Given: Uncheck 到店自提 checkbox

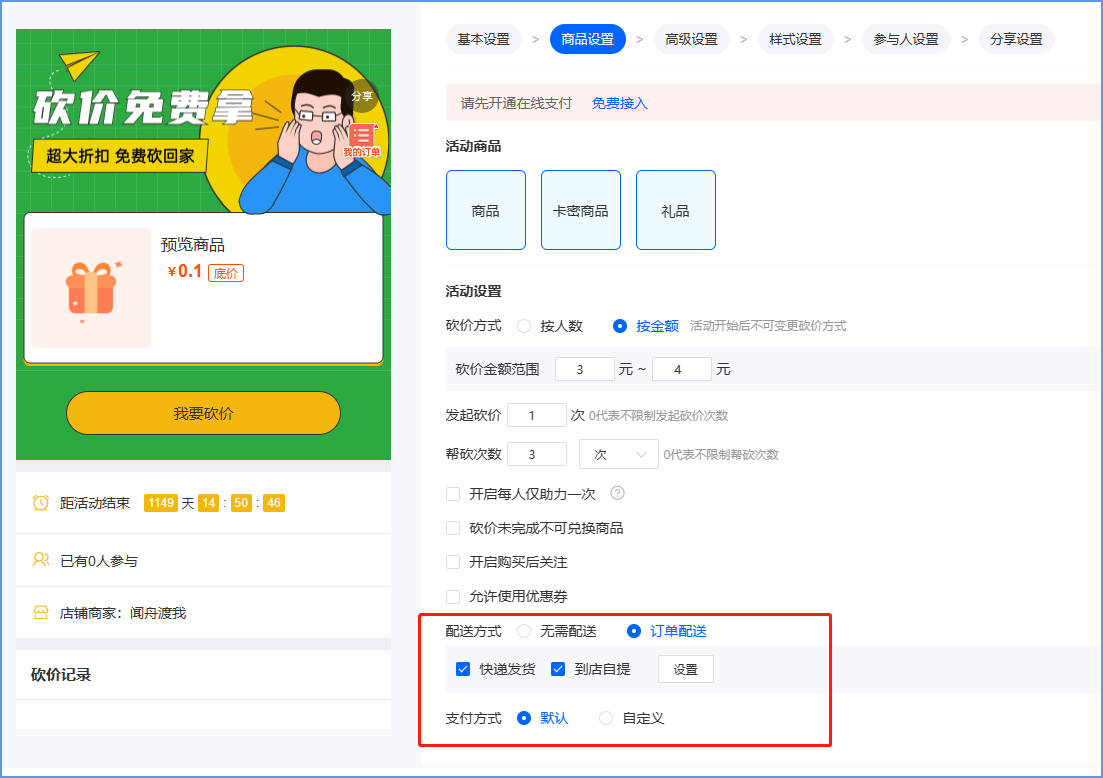Looking at the screenshot, I should tap(558, 669).
